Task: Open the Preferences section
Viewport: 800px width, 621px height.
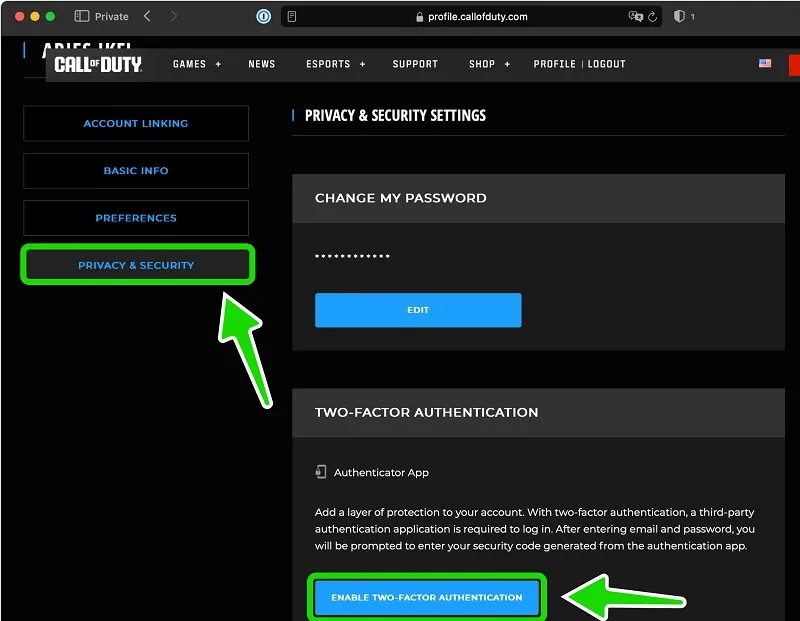Action: tap(136, 218)
